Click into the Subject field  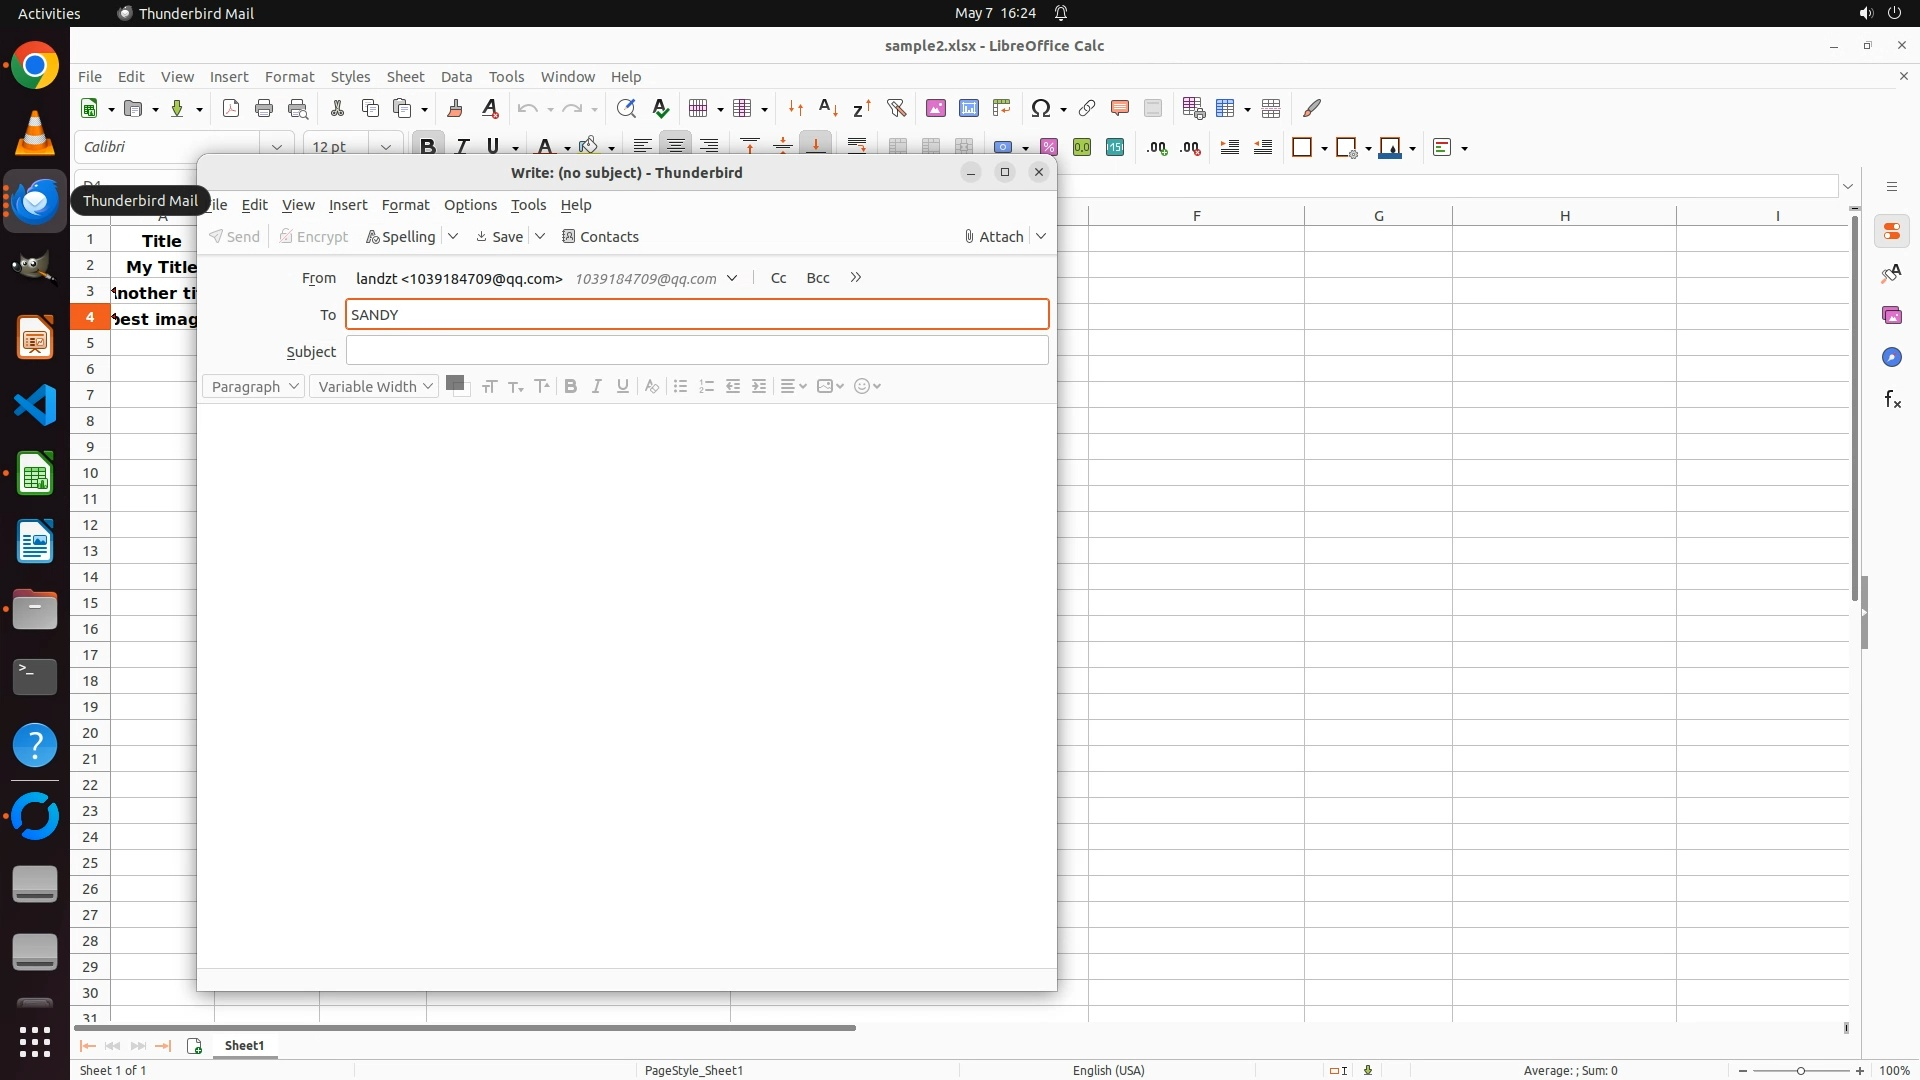click(697, 351)
